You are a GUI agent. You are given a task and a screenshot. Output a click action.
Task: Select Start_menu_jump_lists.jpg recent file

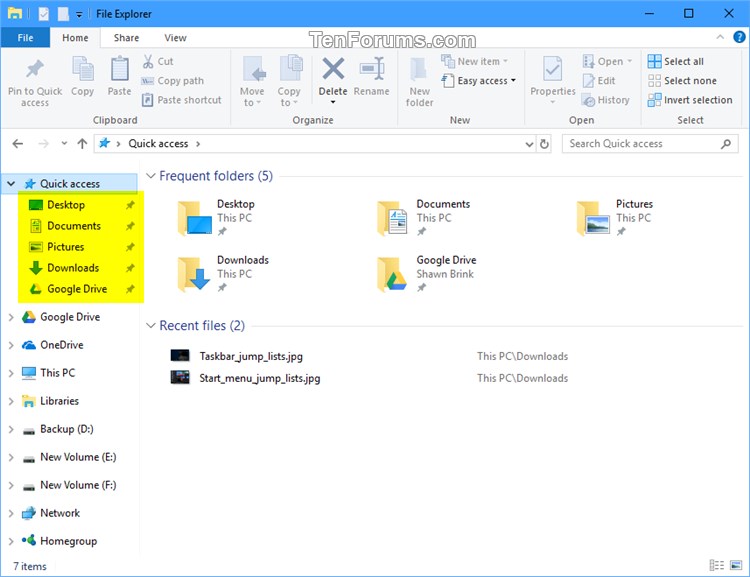[x=260, y=378]
